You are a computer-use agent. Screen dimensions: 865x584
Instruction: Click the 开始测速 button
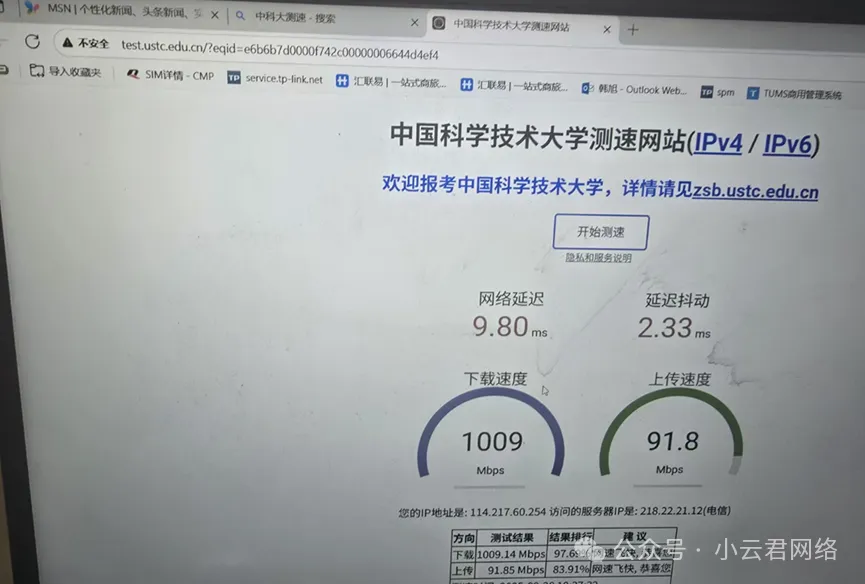[x=600, y=232]
